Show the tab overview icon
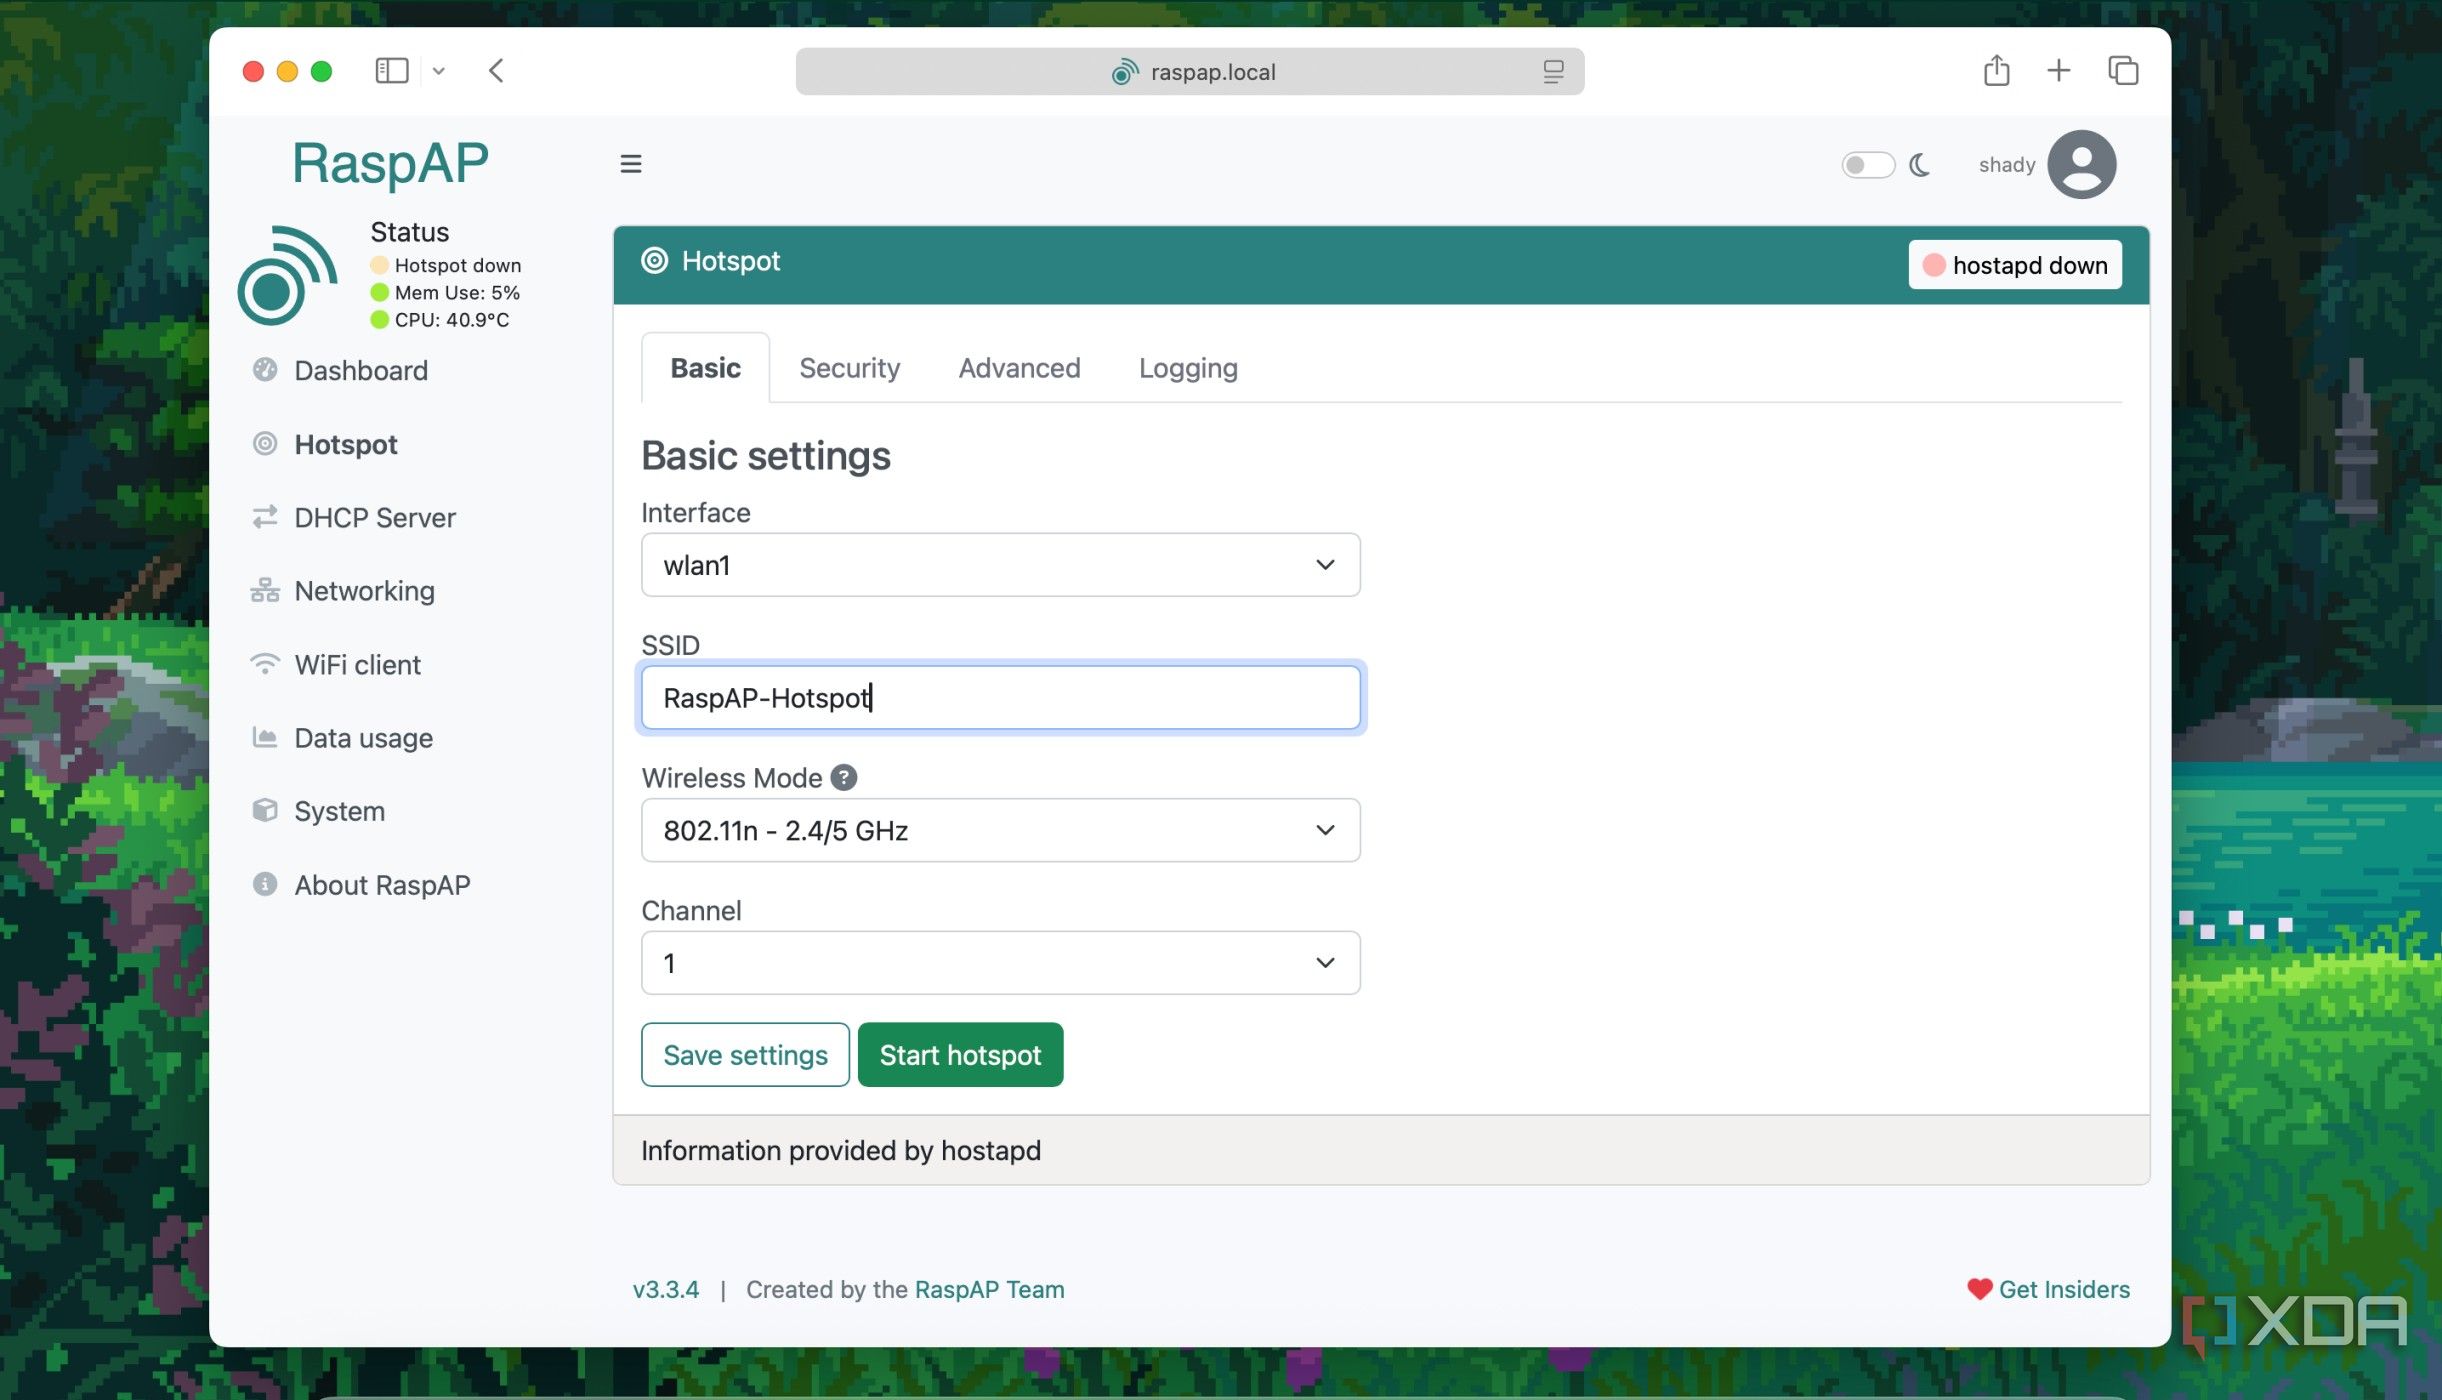This screenshot has width=2442, height=1400. tap(2122, 70)
